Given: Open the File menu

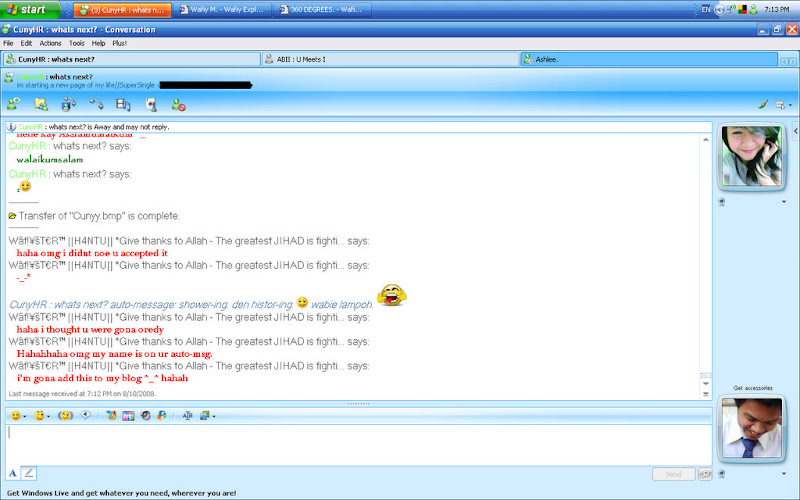Looking at the screenshot, I should (x=8, y=43).
